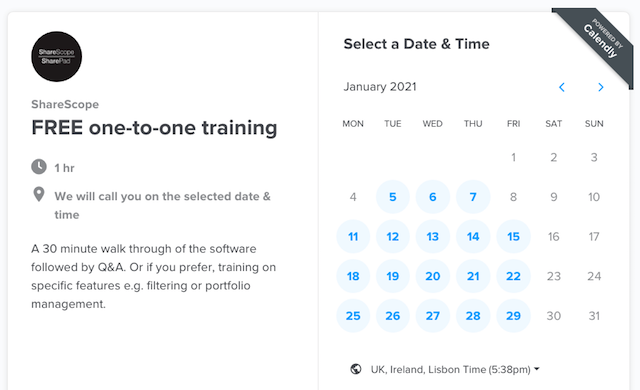Image resolution: width=640 pixels, height=390 pixels.
Task: Click the clock duration icon
Action: [39, 167]
